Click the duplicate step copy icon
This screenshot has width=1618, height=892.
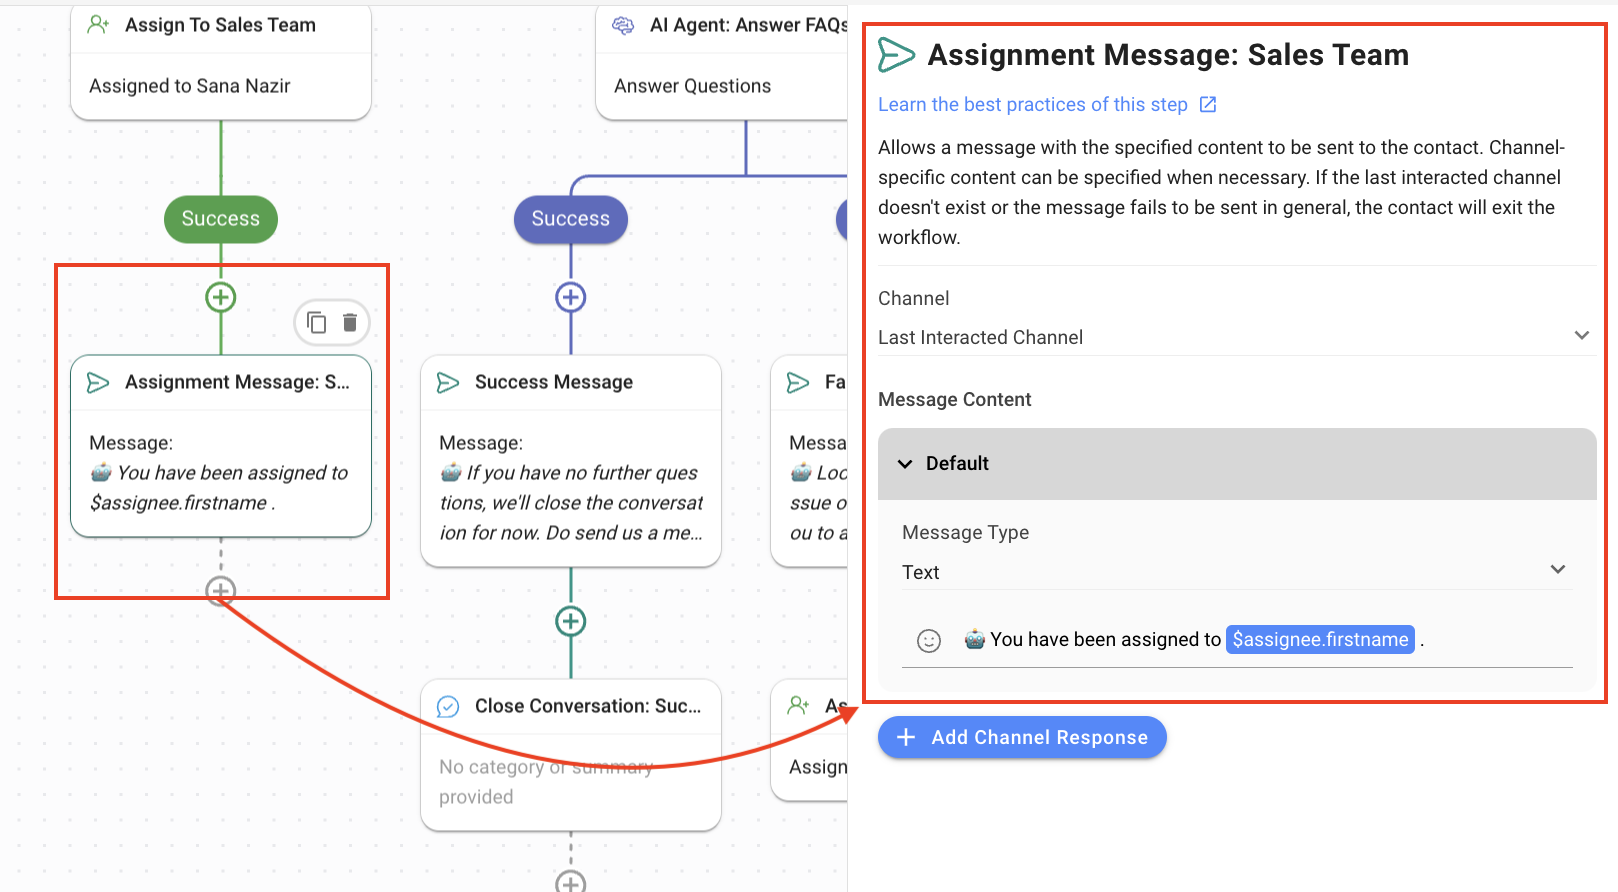[x=316, y=322]
